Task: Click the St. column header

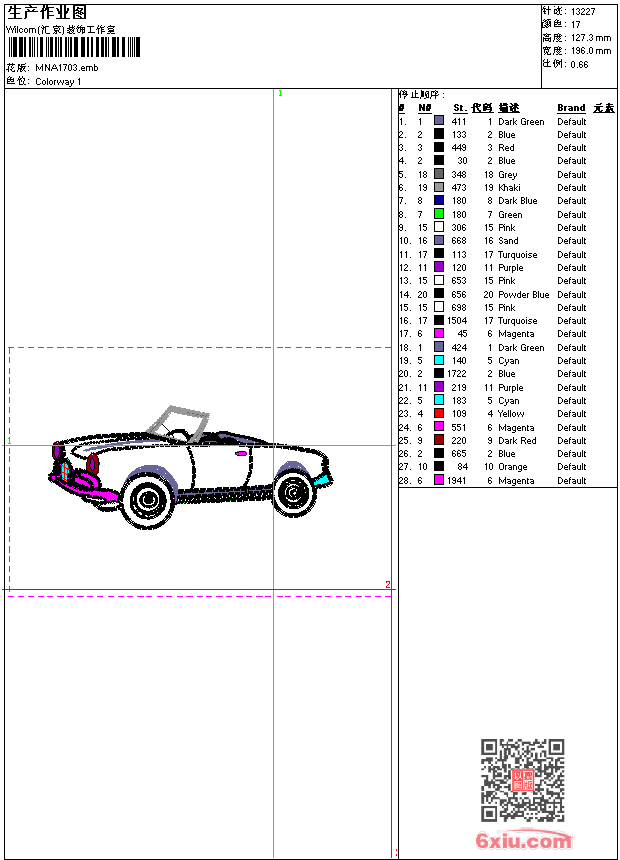Action: point(459,108)
